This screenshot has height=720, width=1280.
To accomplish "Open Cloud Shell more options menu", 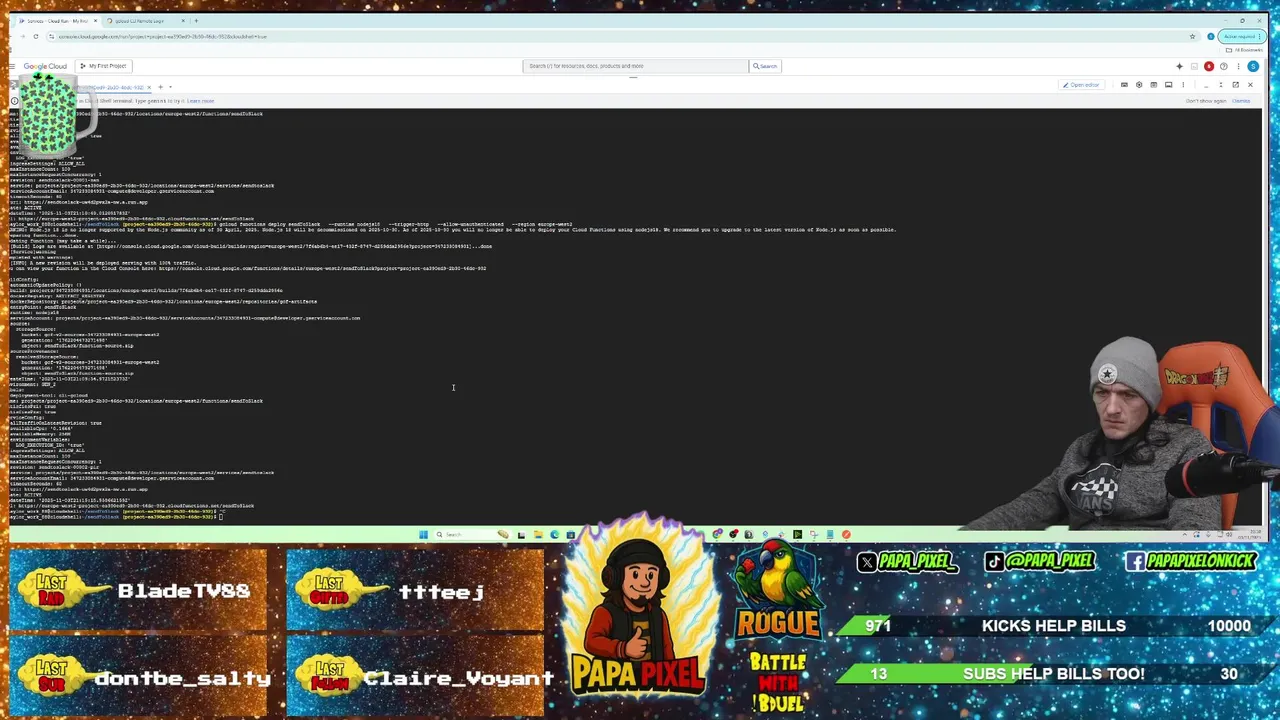I will click(1183, 85).
